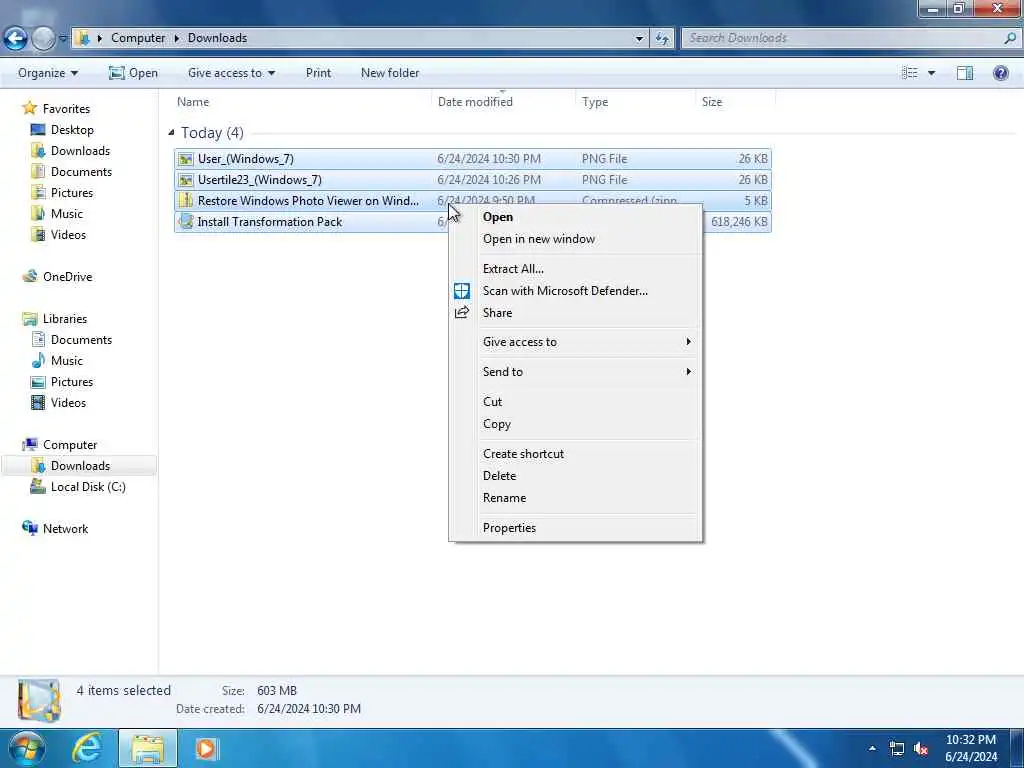This screenshot has width=1024, height=768.
Task: Open the Give access to toolbar dropdown
Action: click(x=231, y=73)
